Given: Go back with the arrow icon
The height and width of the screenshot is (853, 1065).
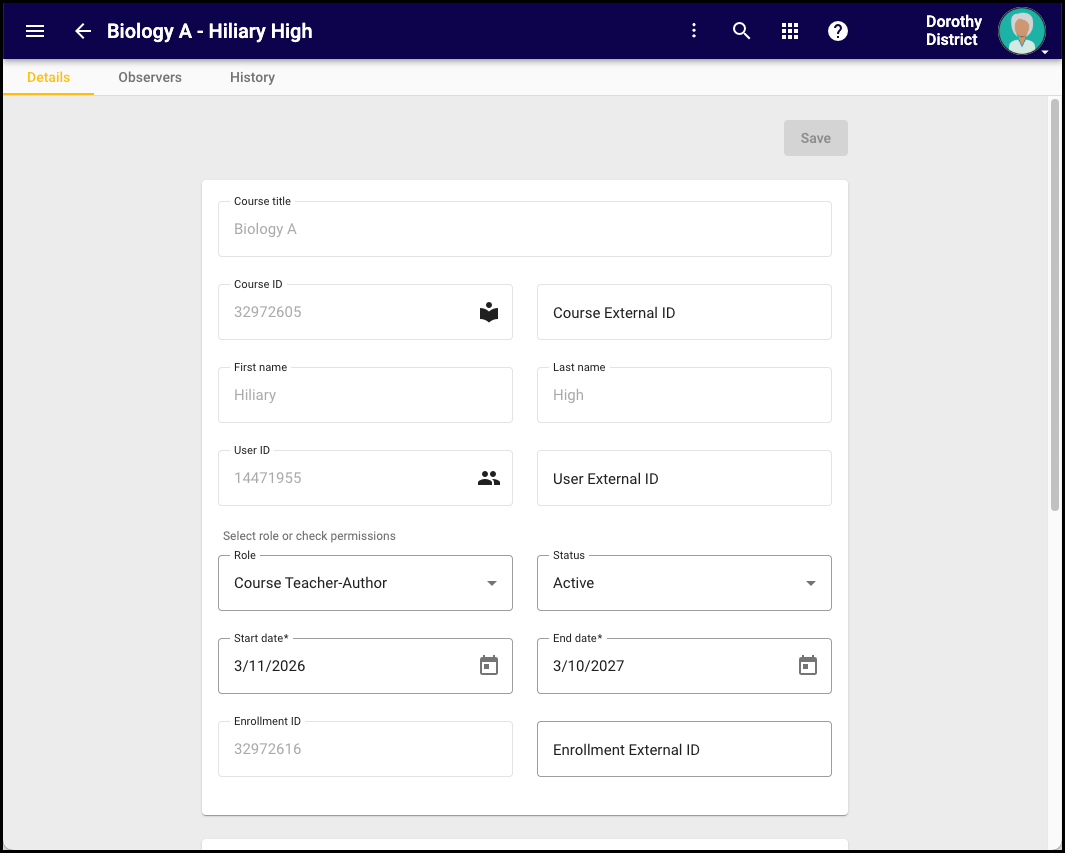Looking at the screenshot, I should pos(83,31).
